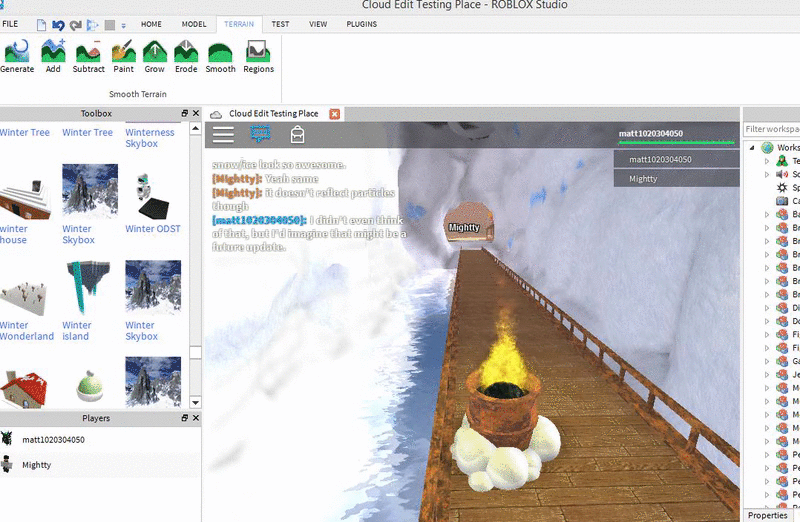
Task: Open the FILE menu
Action: point(10,24)
